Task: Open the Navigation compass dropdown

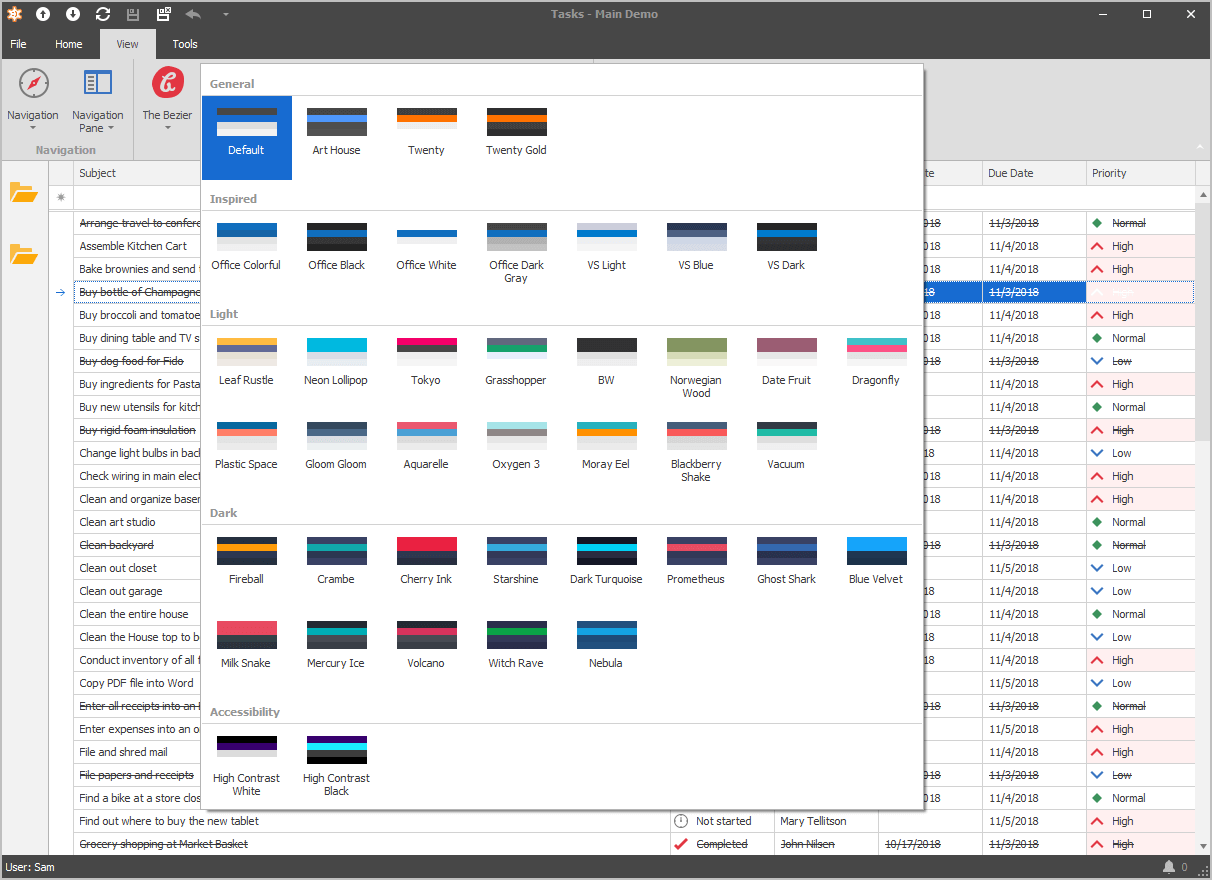Action: click(33, 100)
